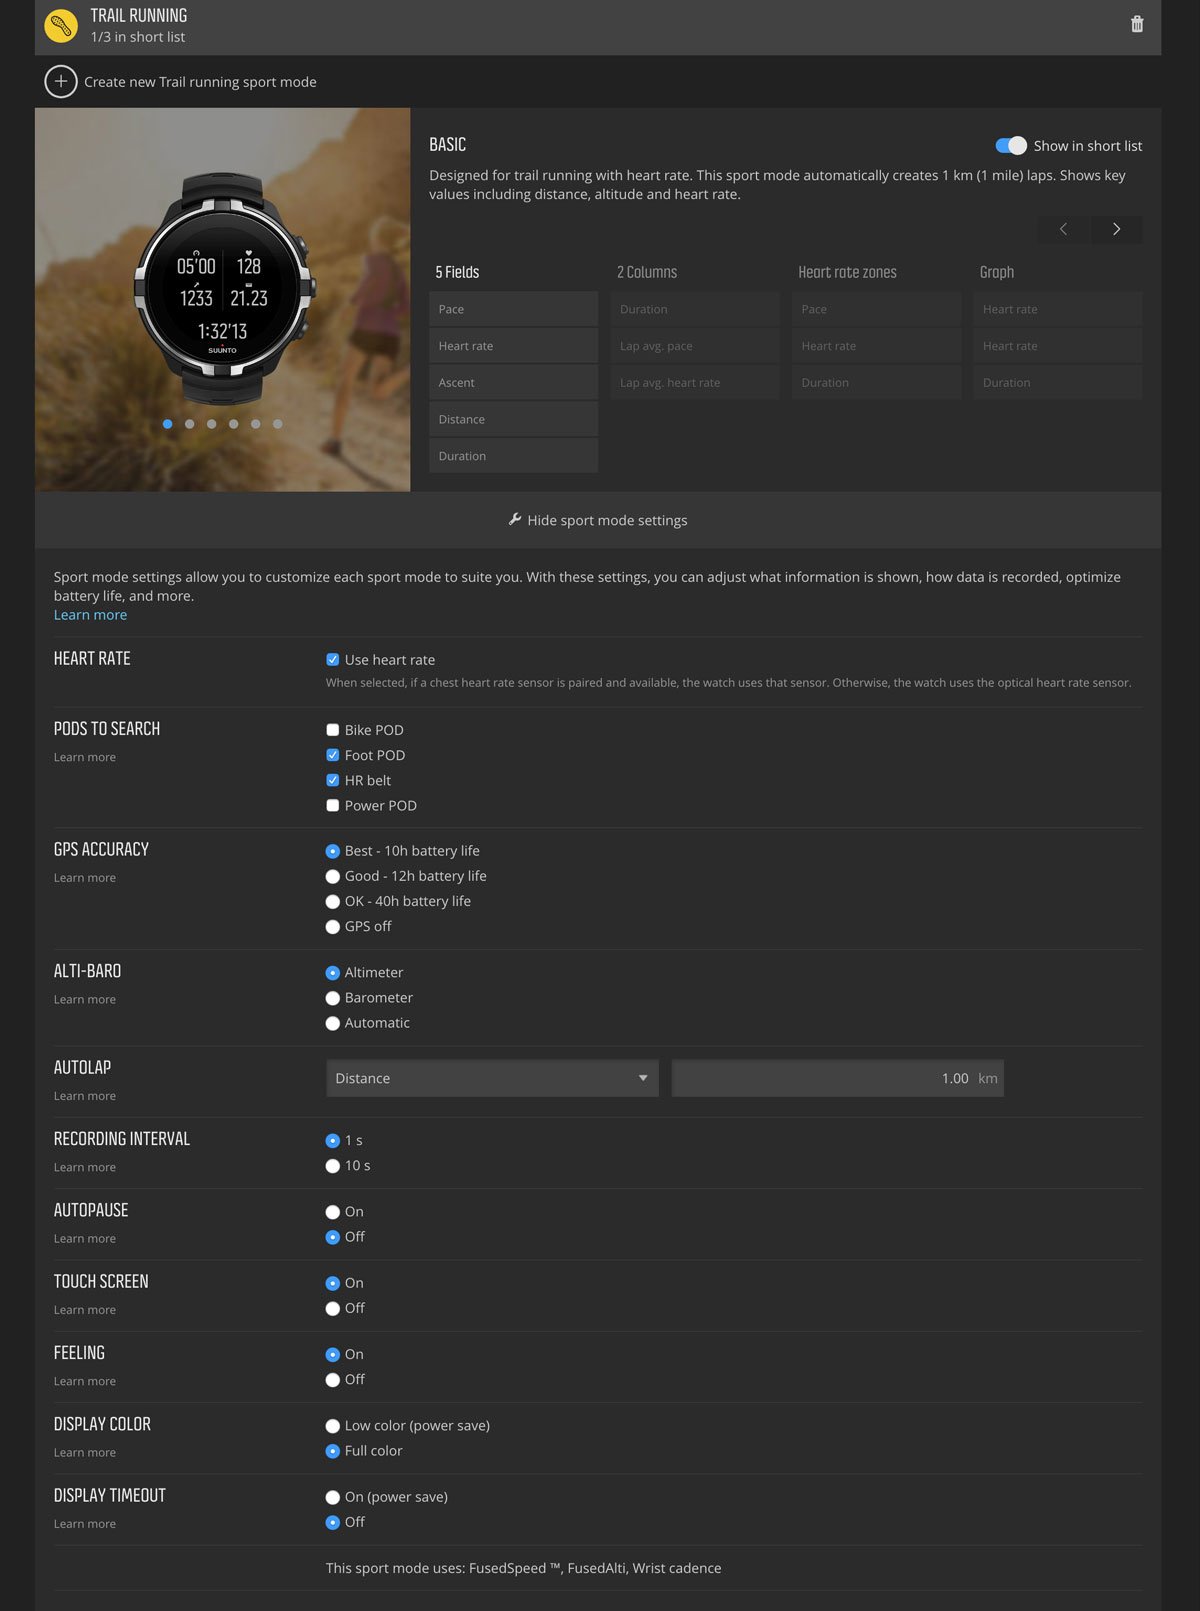
Task: Click Lap avg. heart rate in 2 Columns
Action: (x=695, y=382)
